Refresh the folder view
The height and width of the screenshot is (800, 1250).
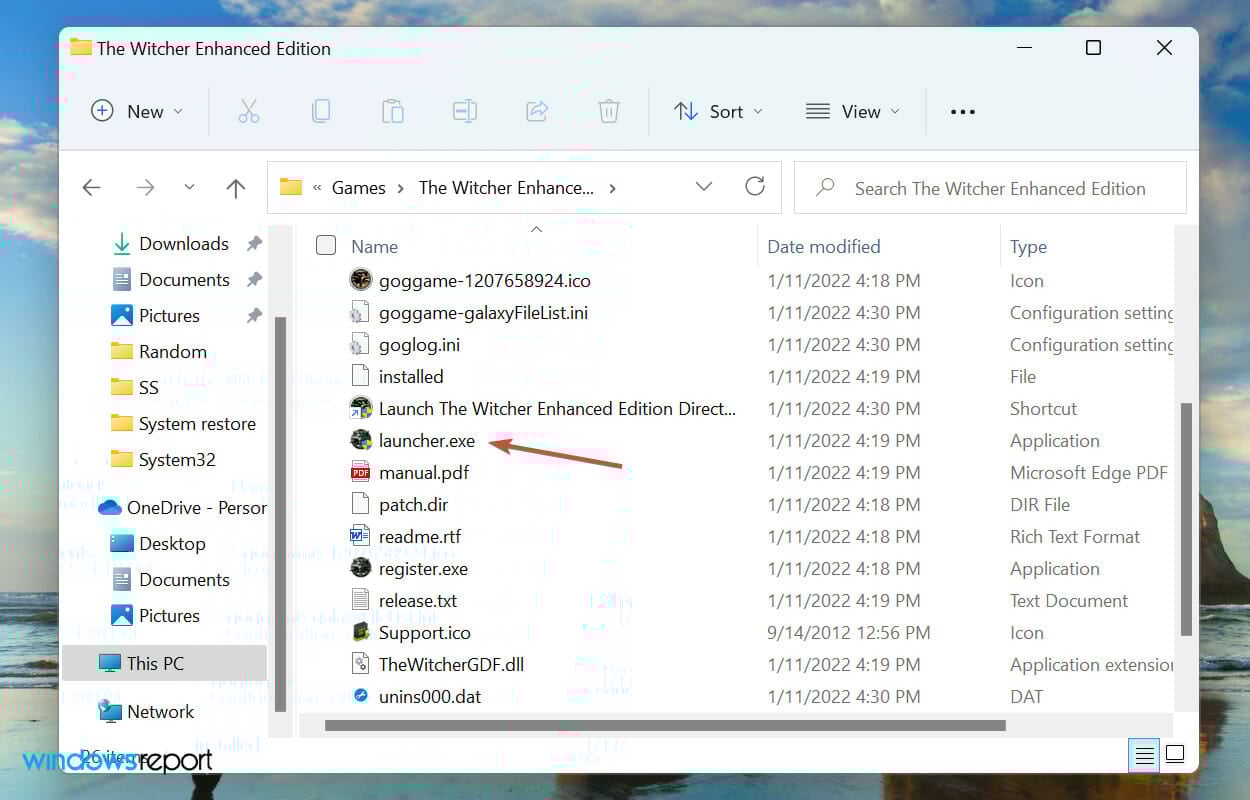click(755, 186)
